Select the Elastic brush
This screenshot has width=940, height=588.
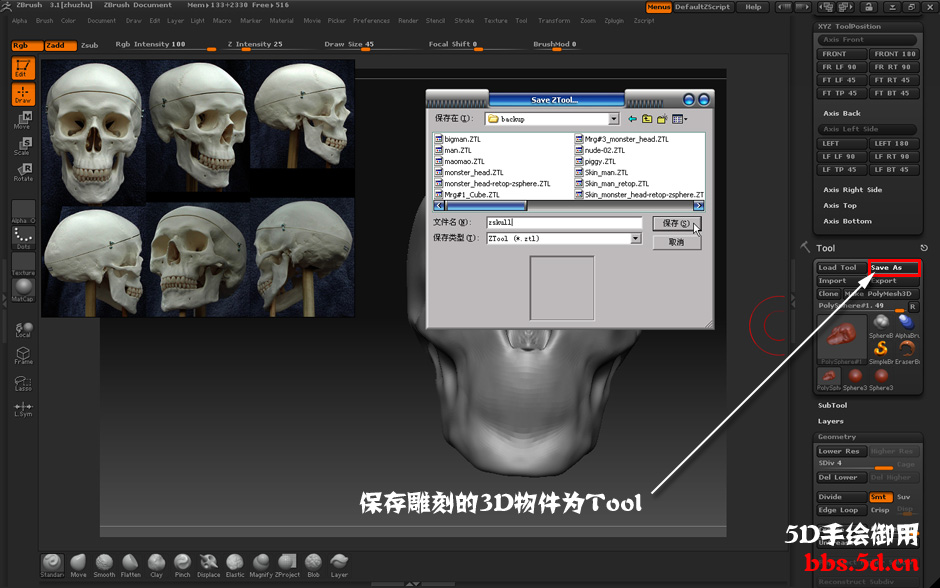click(x=235, y=565)
